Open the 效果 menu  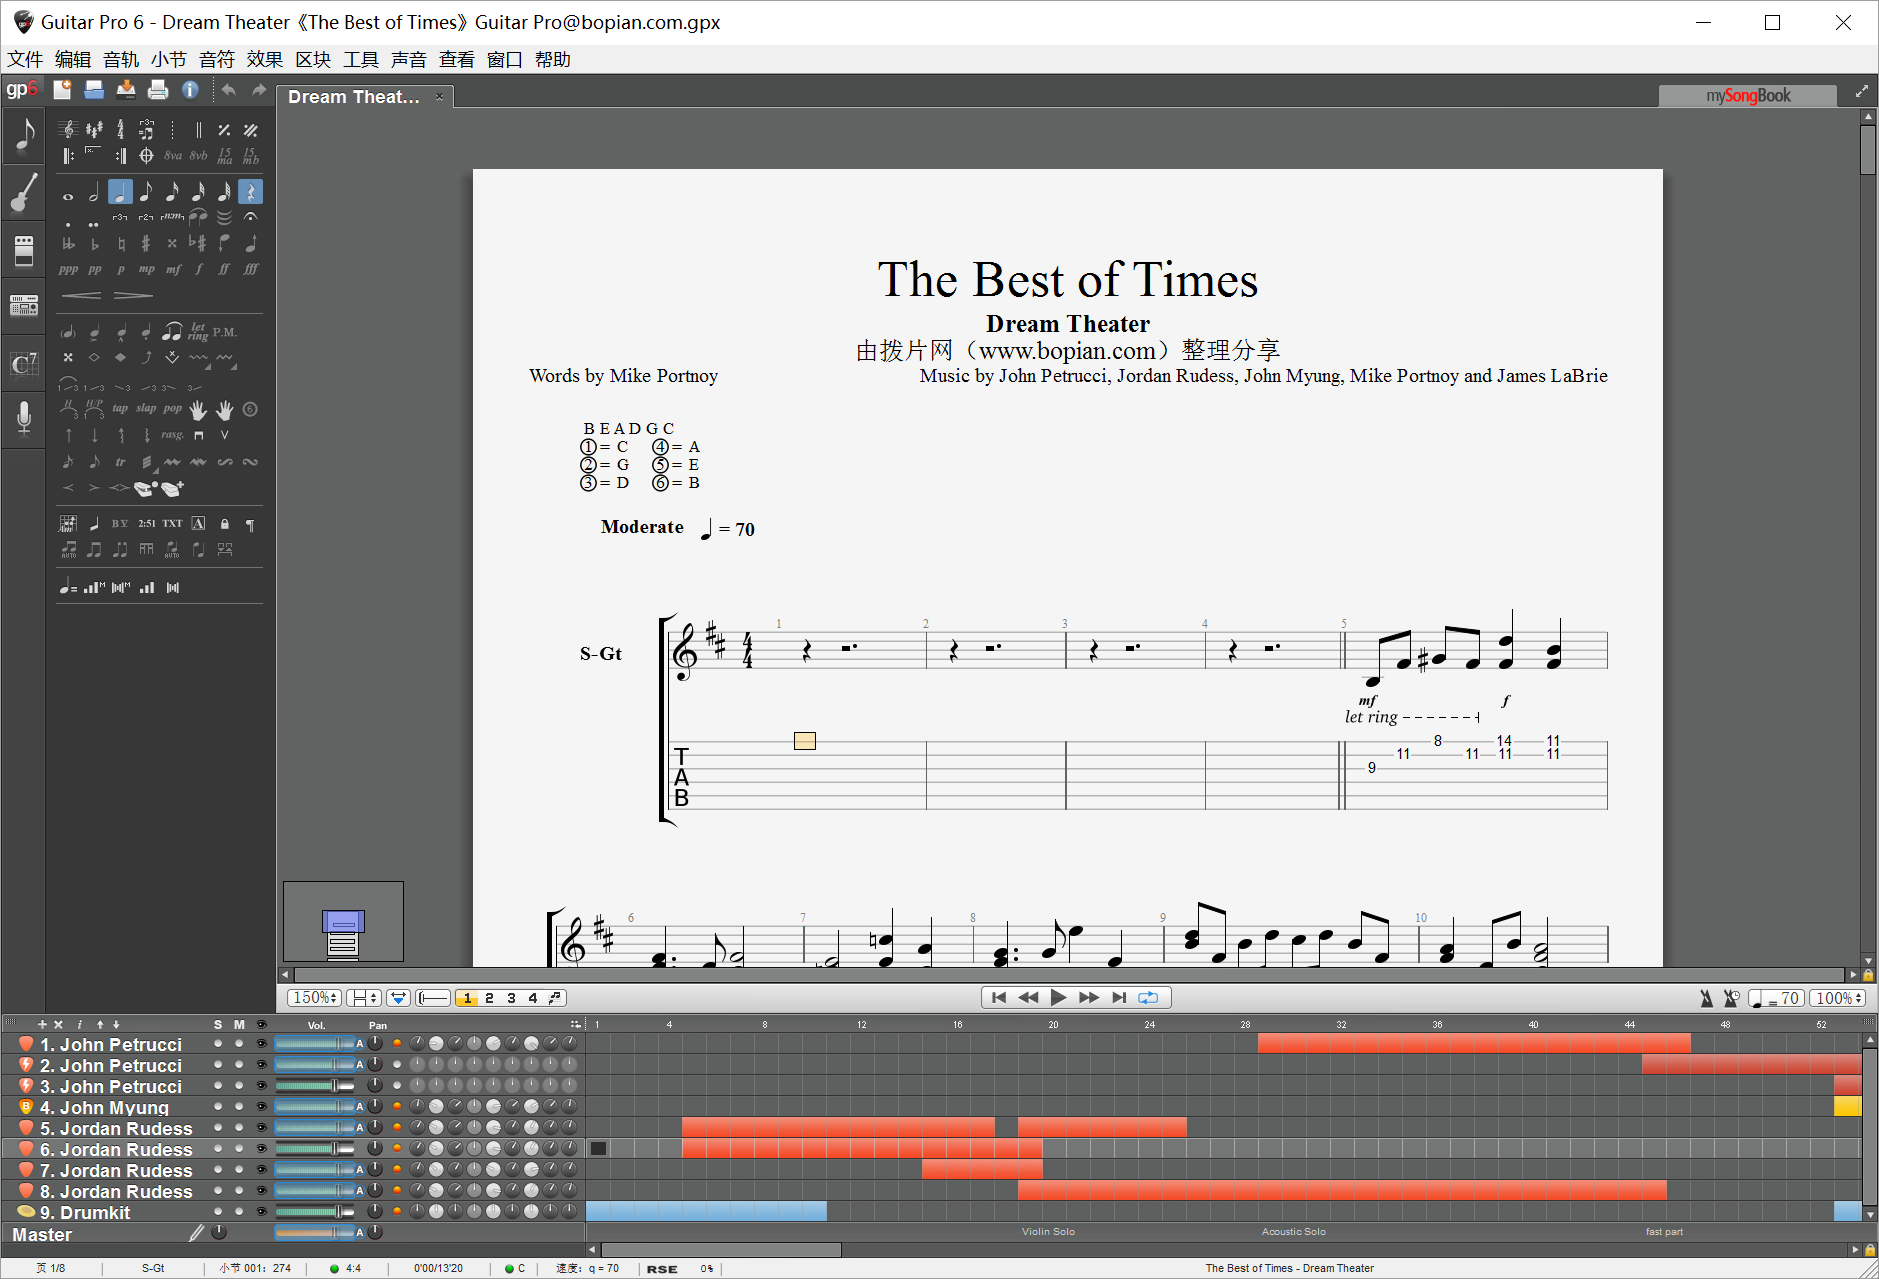pyautogui.click(x=265, y=60)
